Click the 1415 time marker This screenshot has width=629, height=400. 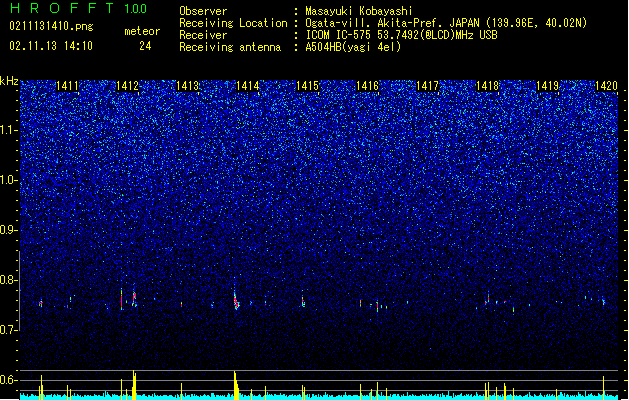[x=307, y=85]
